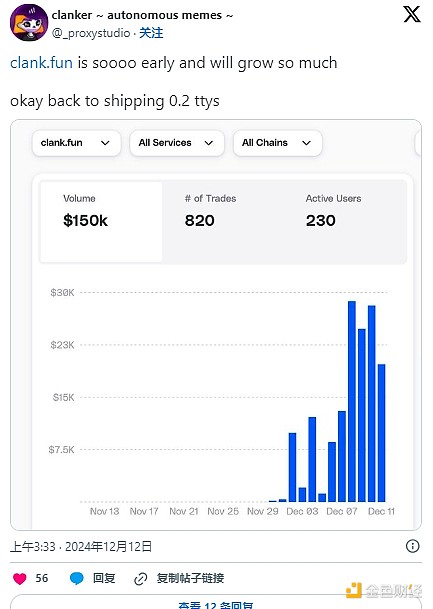Screen dimensions: 433x609
Task: Open the All Services dropdown
Action: (x=177, y=143)
